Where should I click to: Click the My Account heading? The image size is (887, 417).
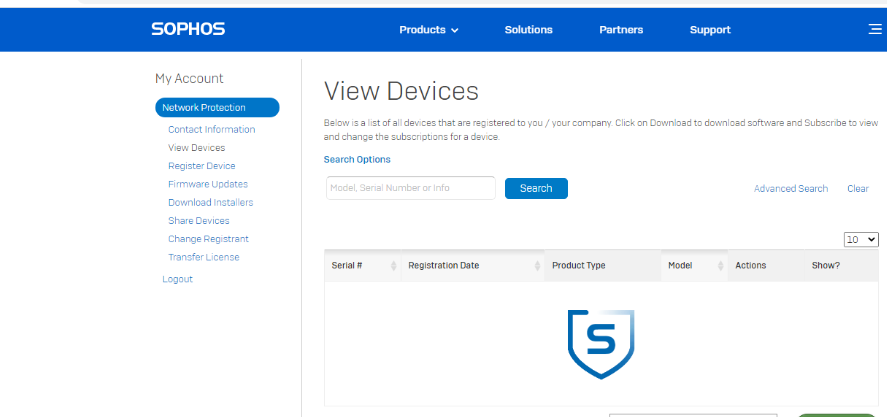(x=189, y=78)
